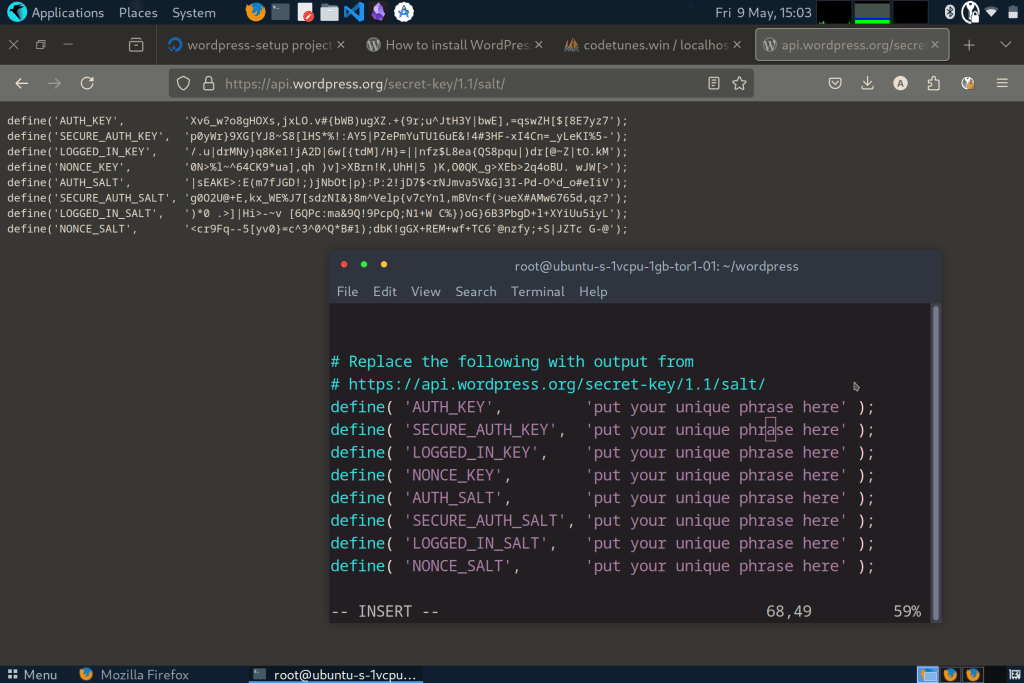
Task: Expand the list all tabs chevron
Action: coord(1006,44)
